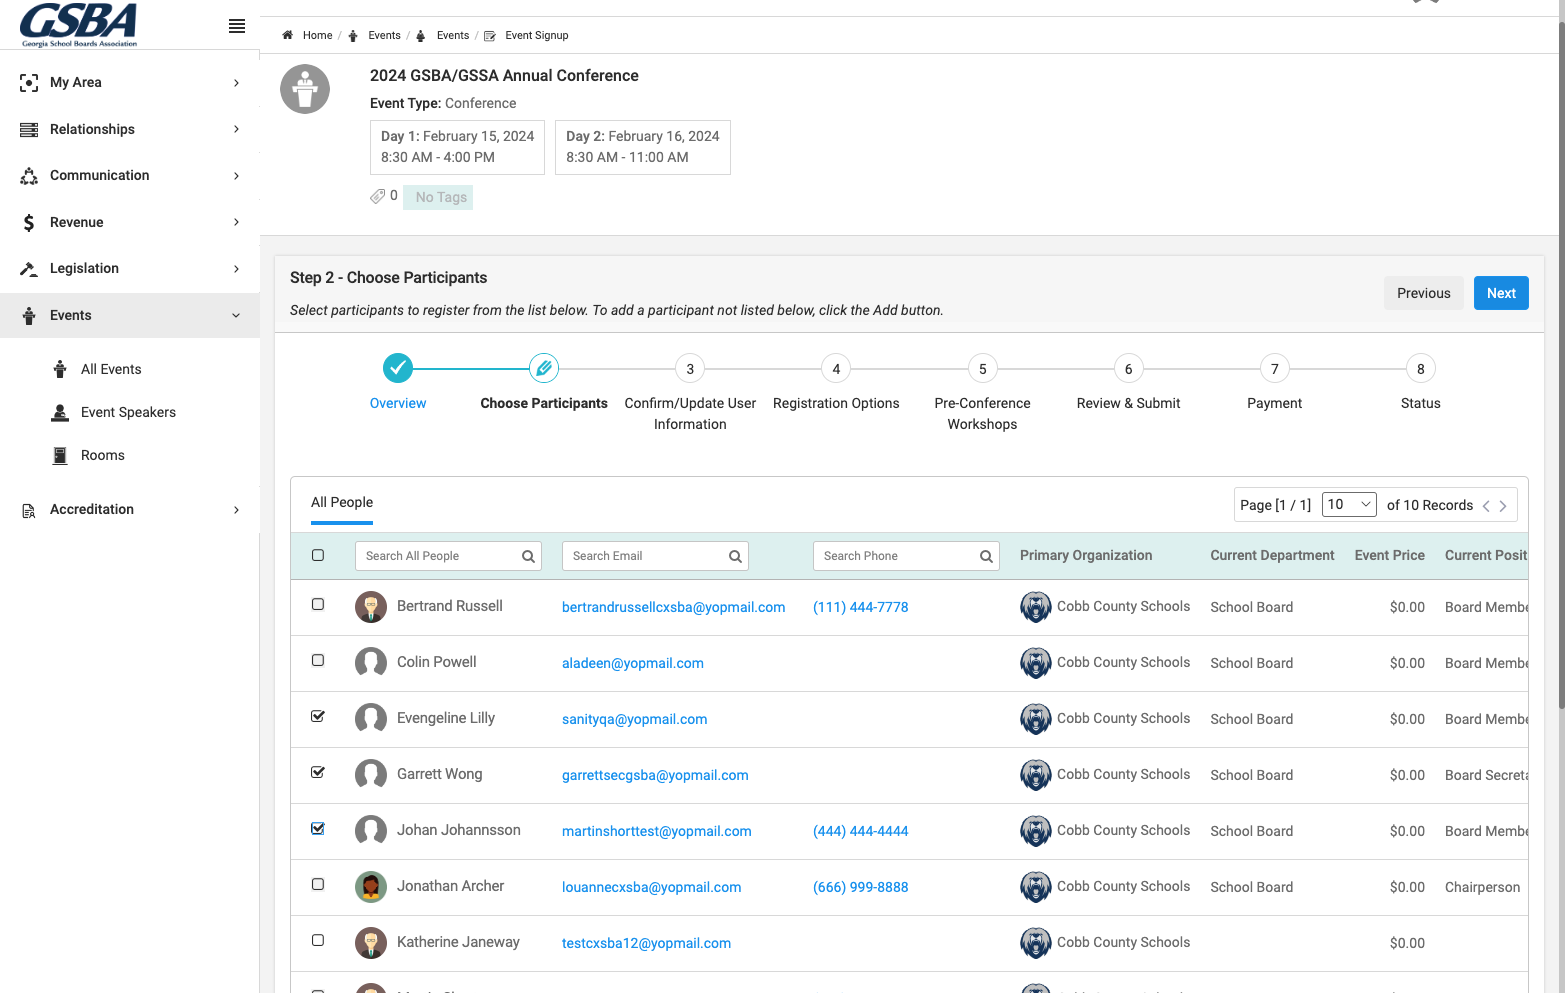Click the Search Email input field
The height and width of the screenshot is (993, 1565).
[655, 556]
